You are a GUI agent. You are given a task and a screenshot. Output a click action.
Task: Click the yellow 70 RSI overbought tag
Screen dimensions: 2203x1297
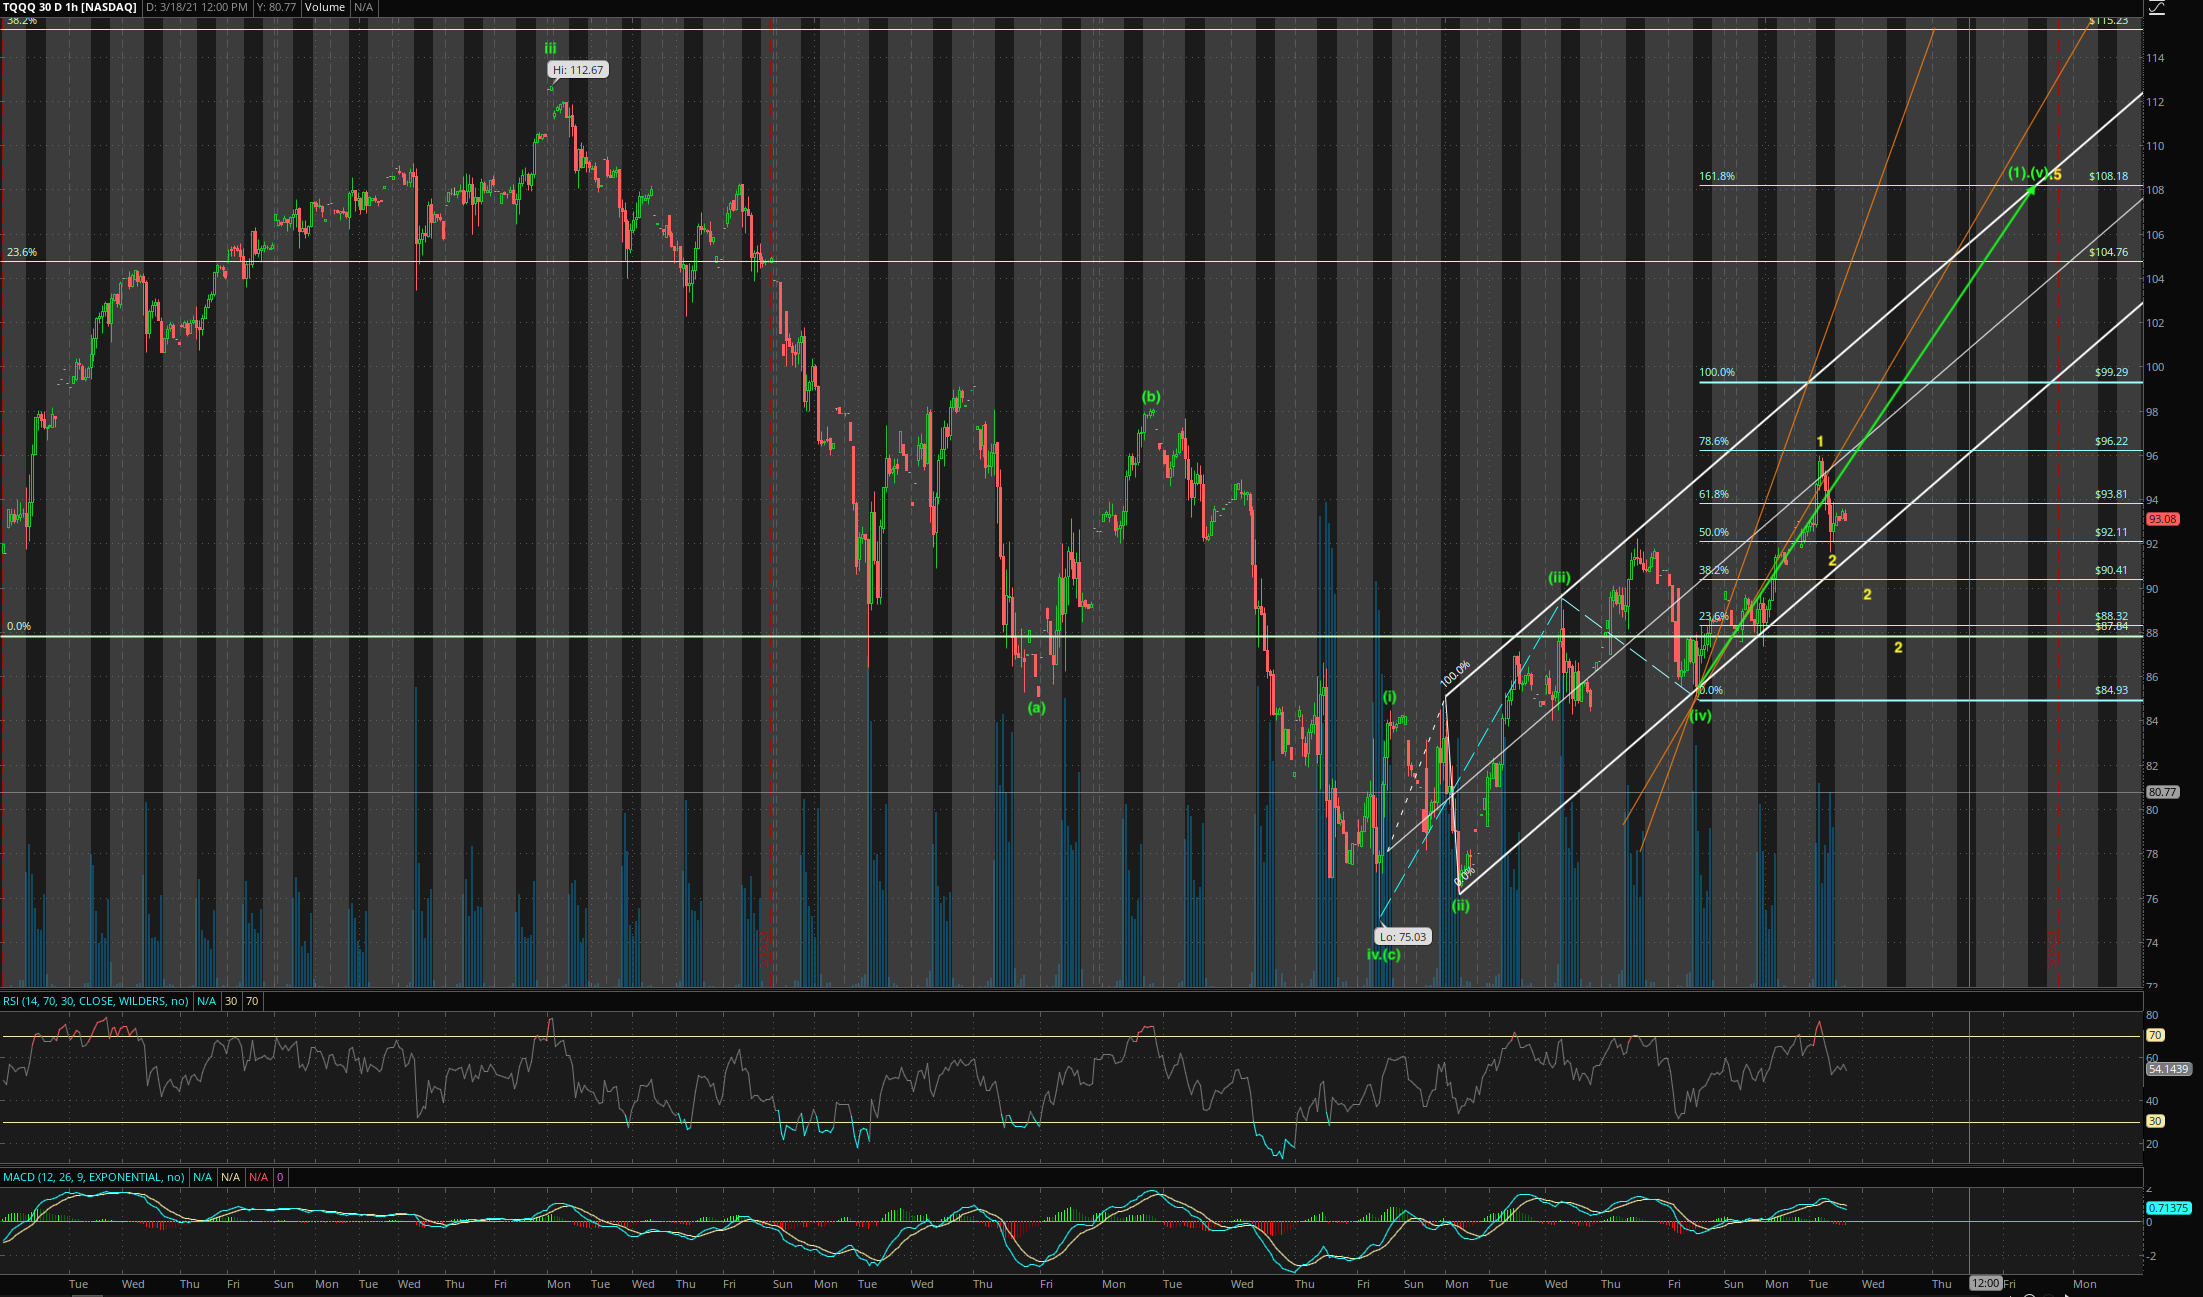(x=2155, y=1036)
